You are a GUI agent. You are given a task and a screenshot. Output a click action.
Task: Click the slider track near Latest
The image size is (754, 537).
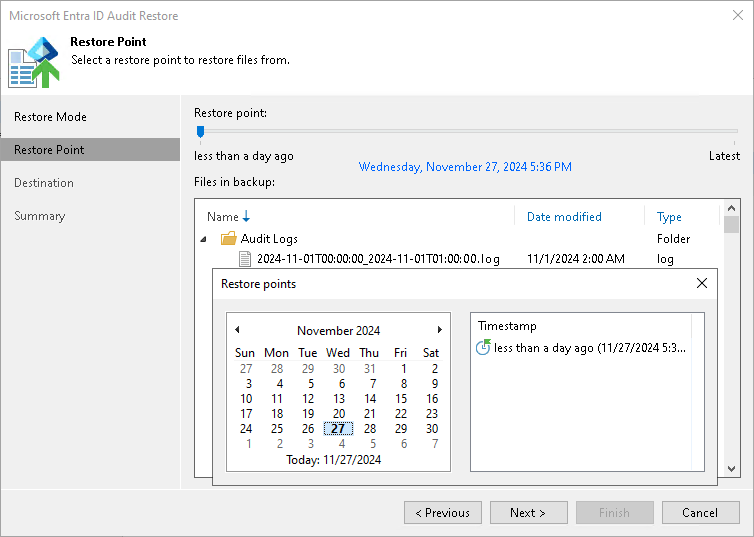point(734,131)
